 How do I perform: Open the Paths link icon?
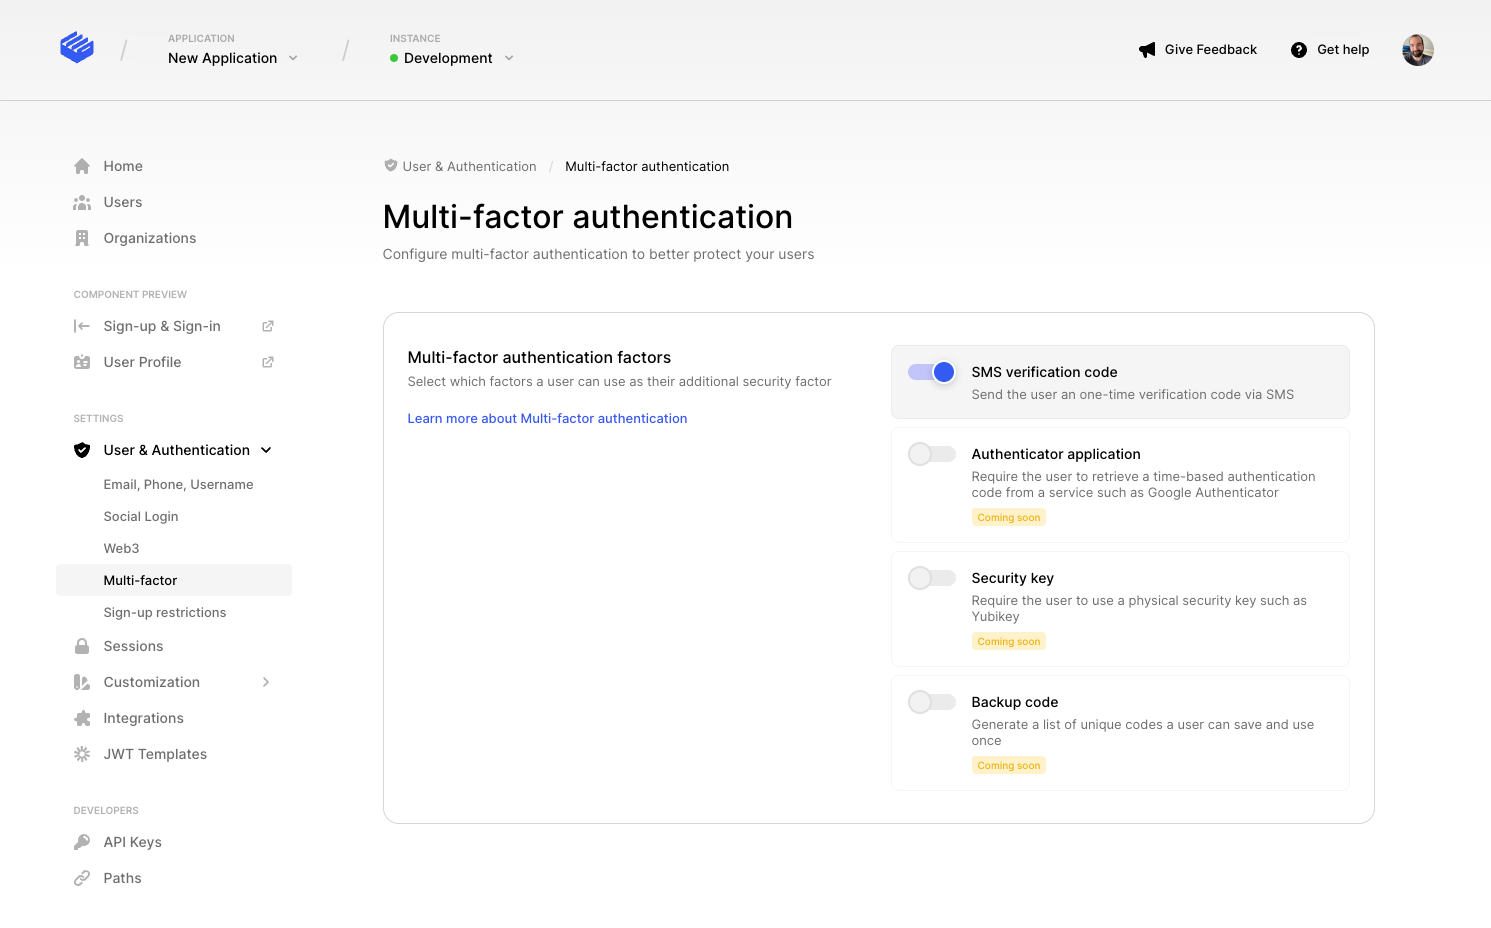83,877
